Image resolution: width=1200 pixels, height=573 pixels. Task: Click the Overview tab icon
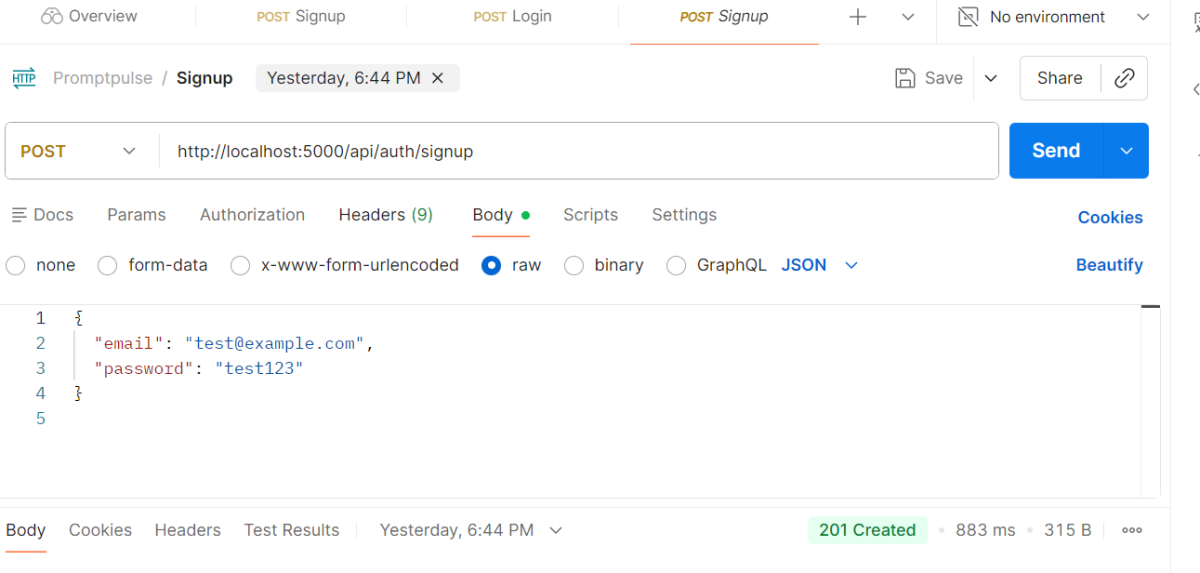pyautogui.click(x=51, y=17)
